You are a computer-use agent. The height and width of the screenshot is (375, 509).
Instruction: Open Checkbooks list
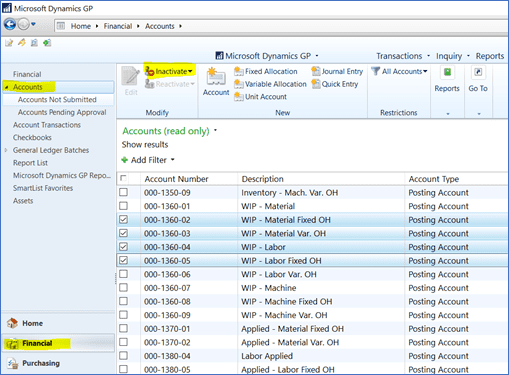32,138
